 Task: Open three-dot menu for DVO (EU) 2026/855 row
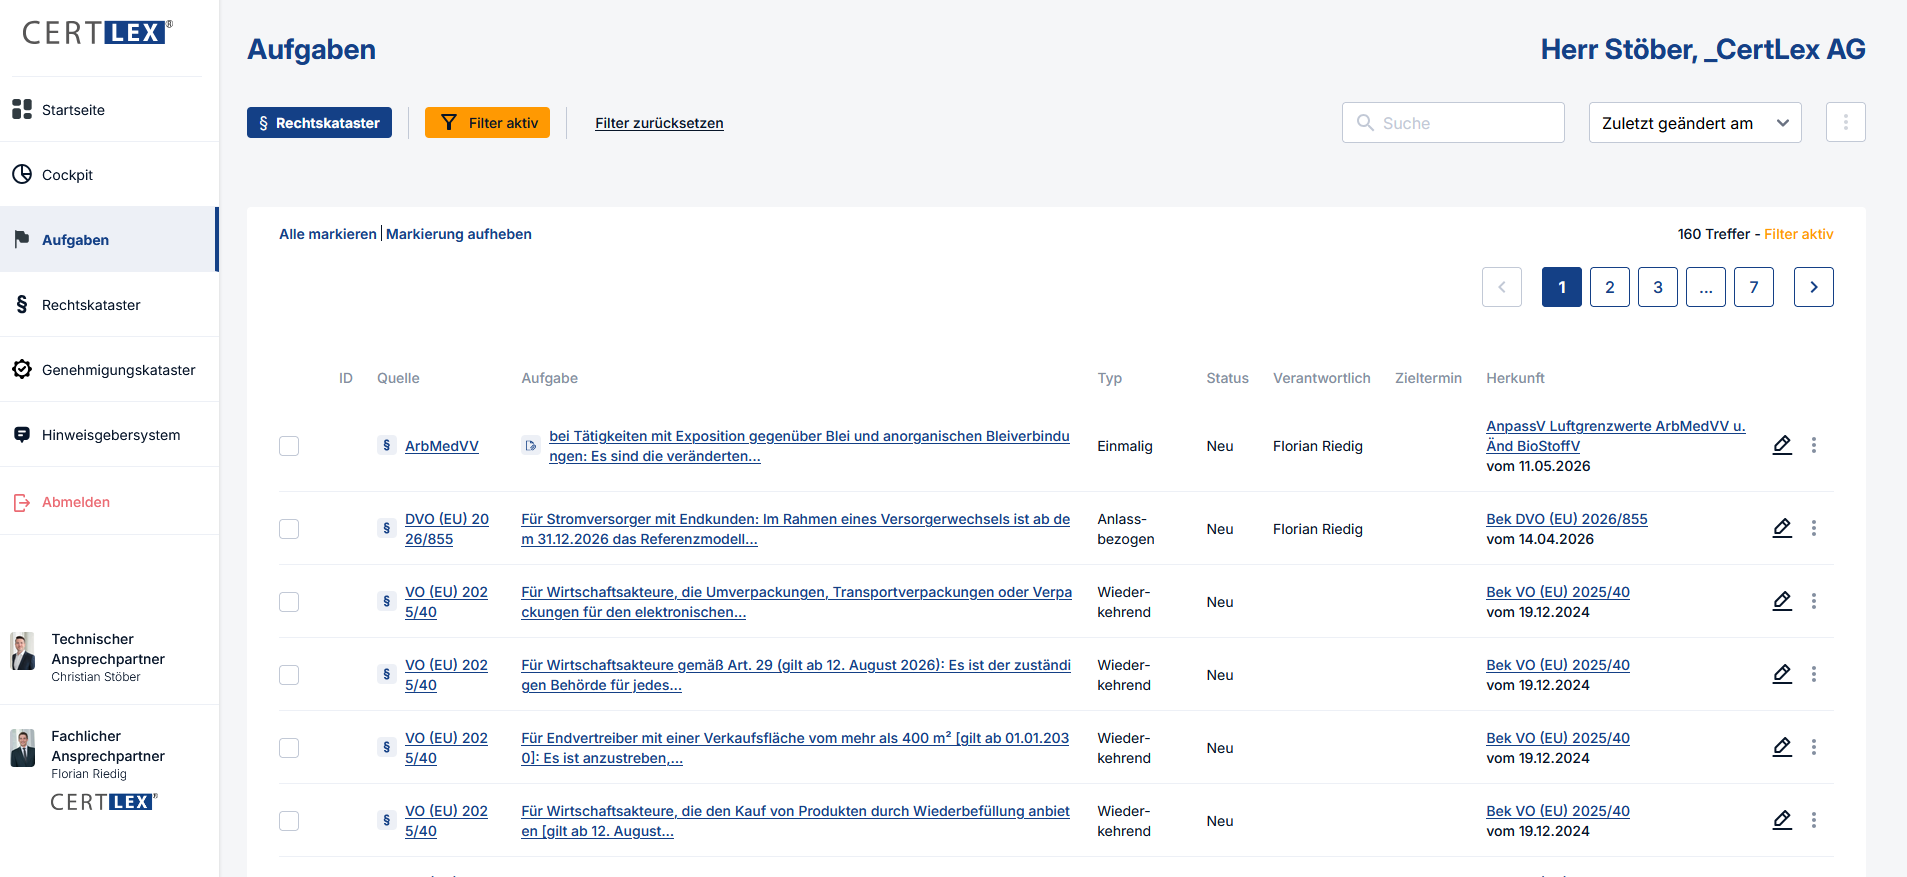(x=1814, y=528)
